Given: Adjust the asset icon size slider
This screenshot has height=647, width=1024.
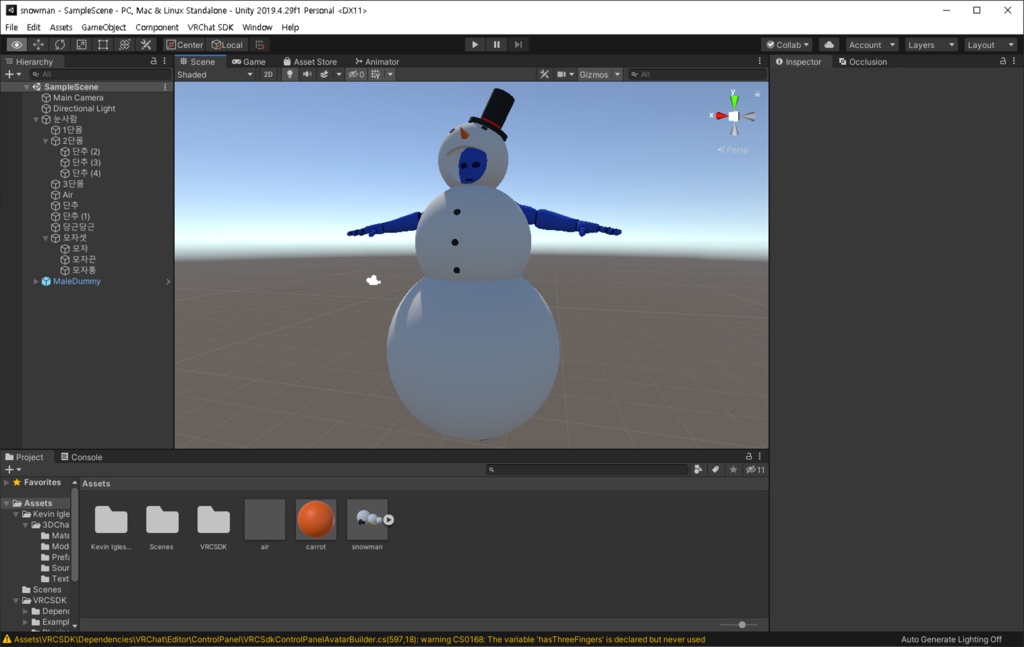Looking at the screenshot, I should tap(741, 625).
